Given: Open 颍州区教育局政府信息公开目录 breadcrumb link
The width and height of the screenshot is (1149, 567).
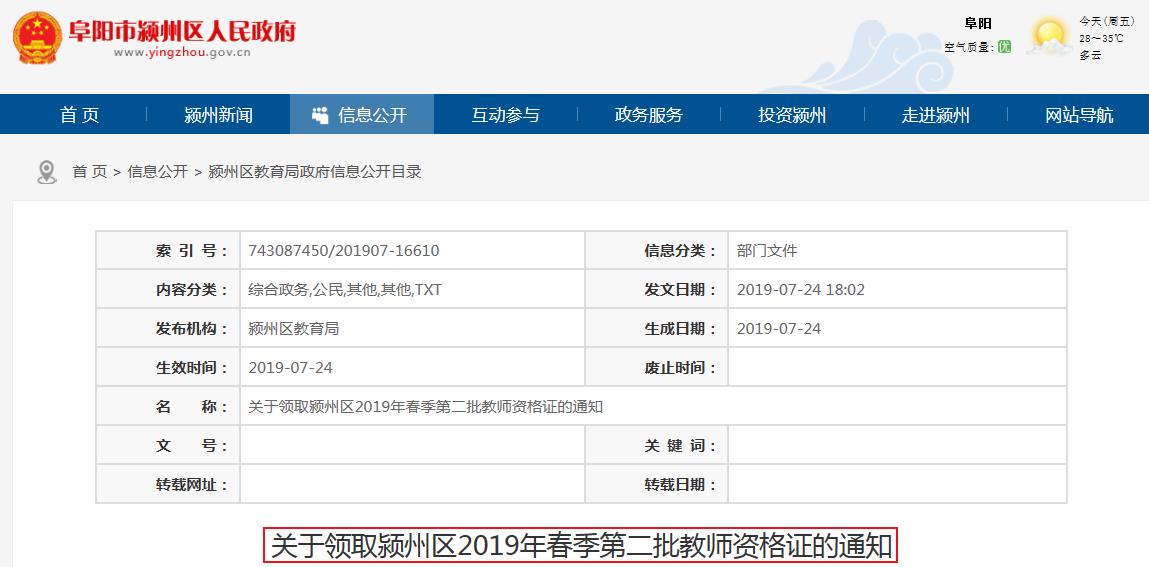Looking at the screenshot, I should coord(314,172).
